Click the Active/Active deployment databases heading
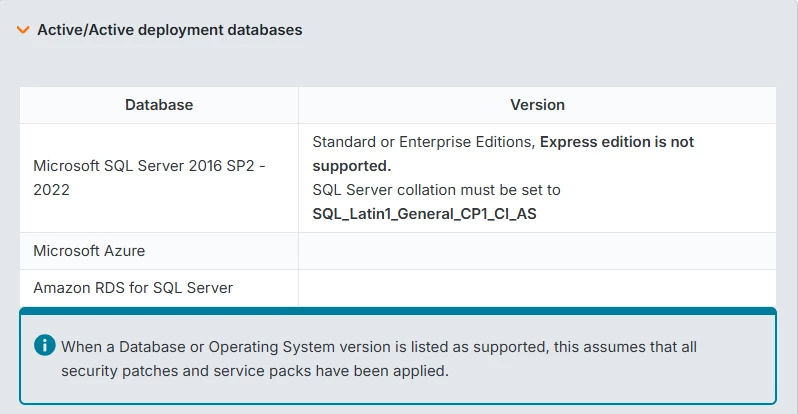798x414 pixels. (169, 30)
